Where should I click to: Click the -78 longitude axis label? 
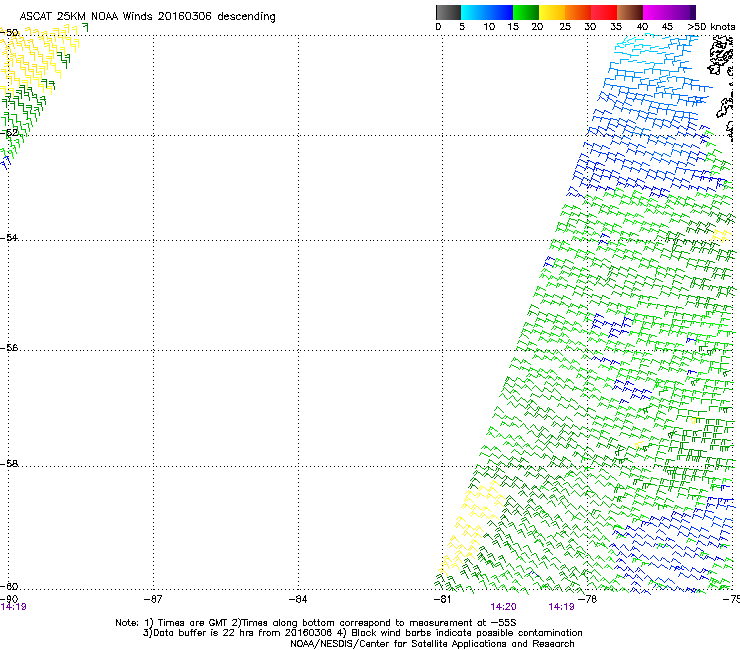tap(588, 599)
